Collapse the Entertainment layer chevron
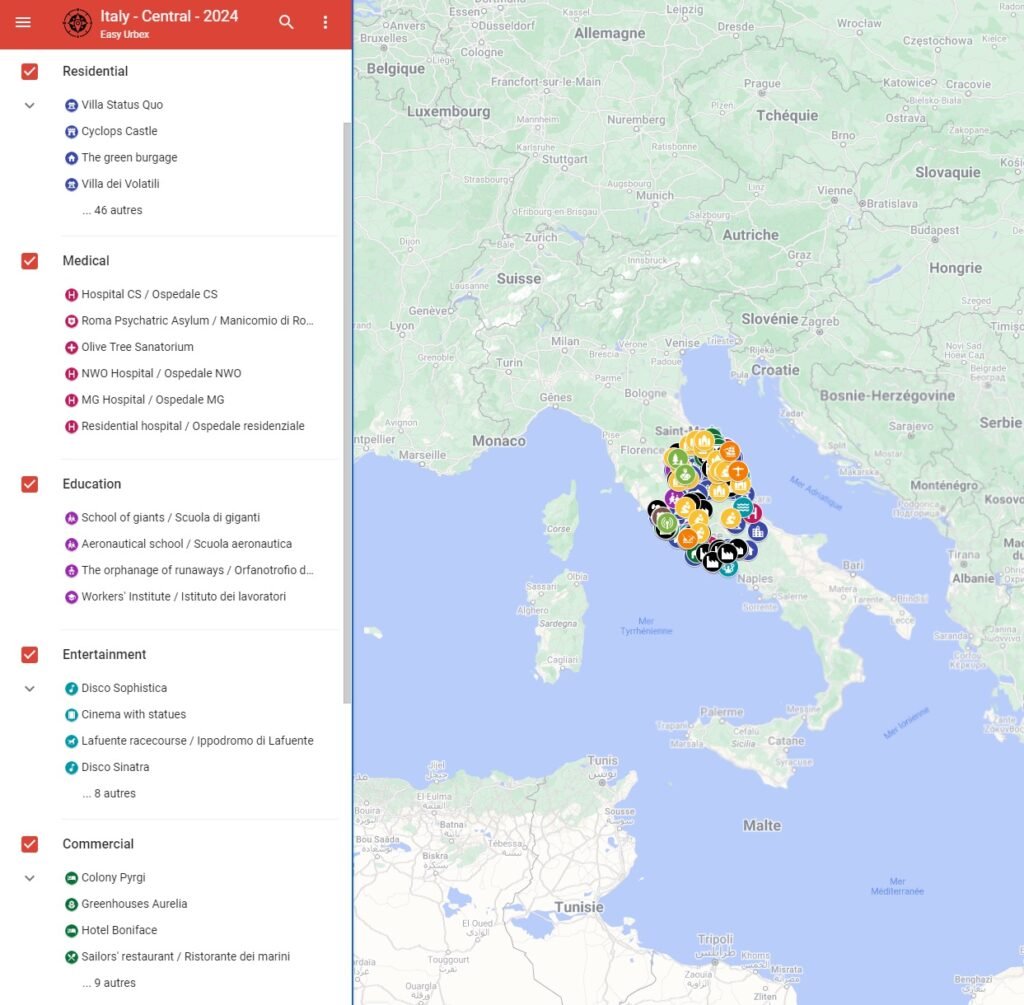The height and width of the screenshot is (1005, 1024). 29,688
